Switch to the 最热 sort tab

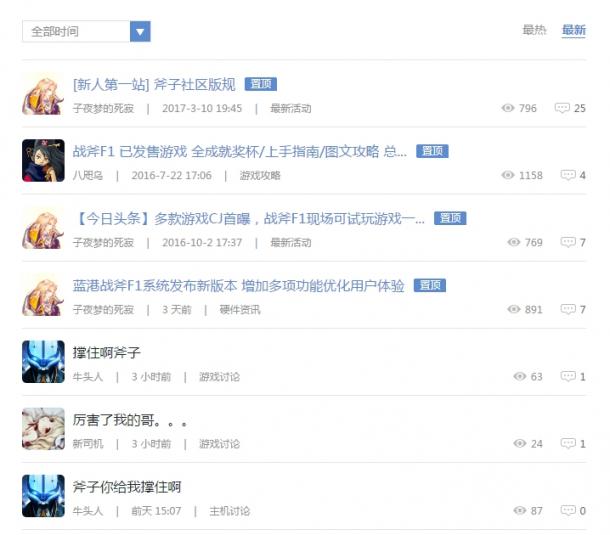[534, 30]
